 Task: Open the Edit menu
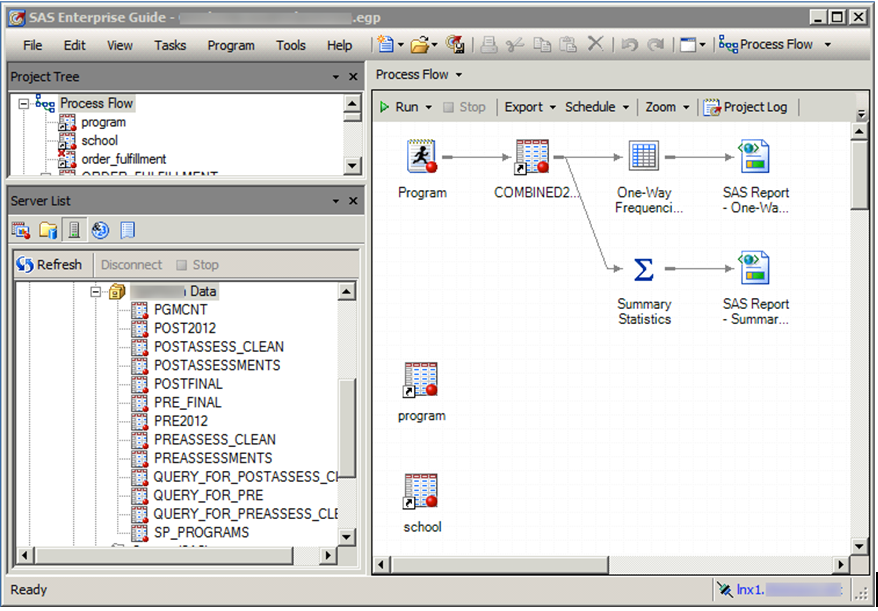point(74,45)
